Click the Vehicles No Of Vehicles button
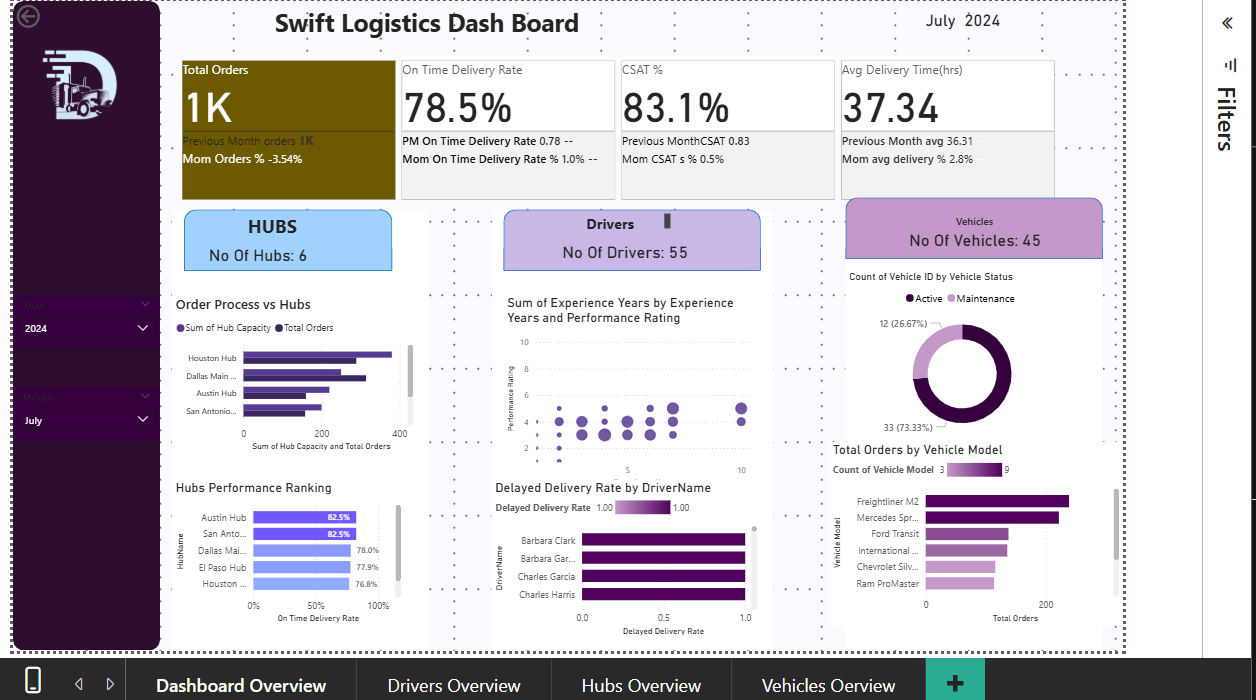 974,229
